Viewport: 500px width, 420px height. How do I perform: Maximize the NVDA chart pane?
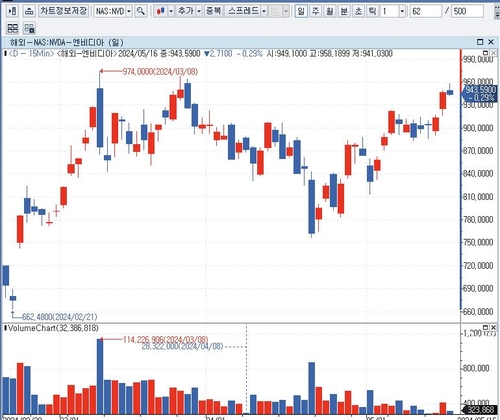[x=480, y=42]
